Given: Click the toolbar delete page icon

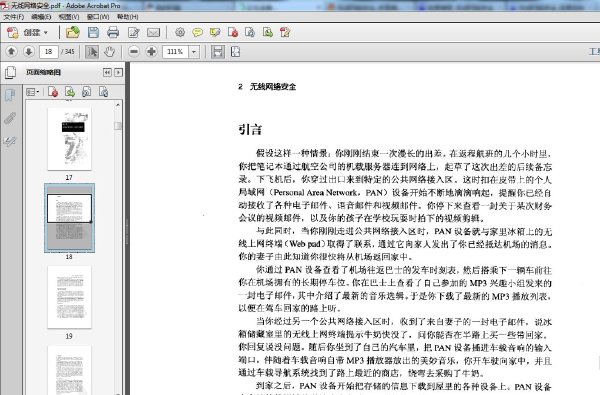Looking at the screenshot, I should click(233, 33).
